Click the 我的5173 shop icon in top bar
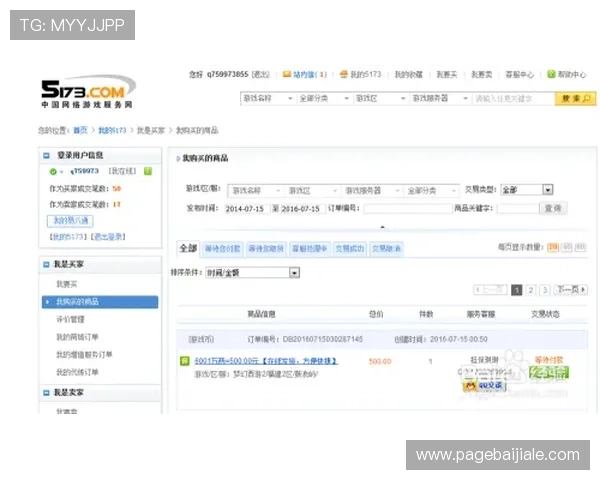This screenshot has height=480, width=600. pyautogui.click(x=344, y=74)
